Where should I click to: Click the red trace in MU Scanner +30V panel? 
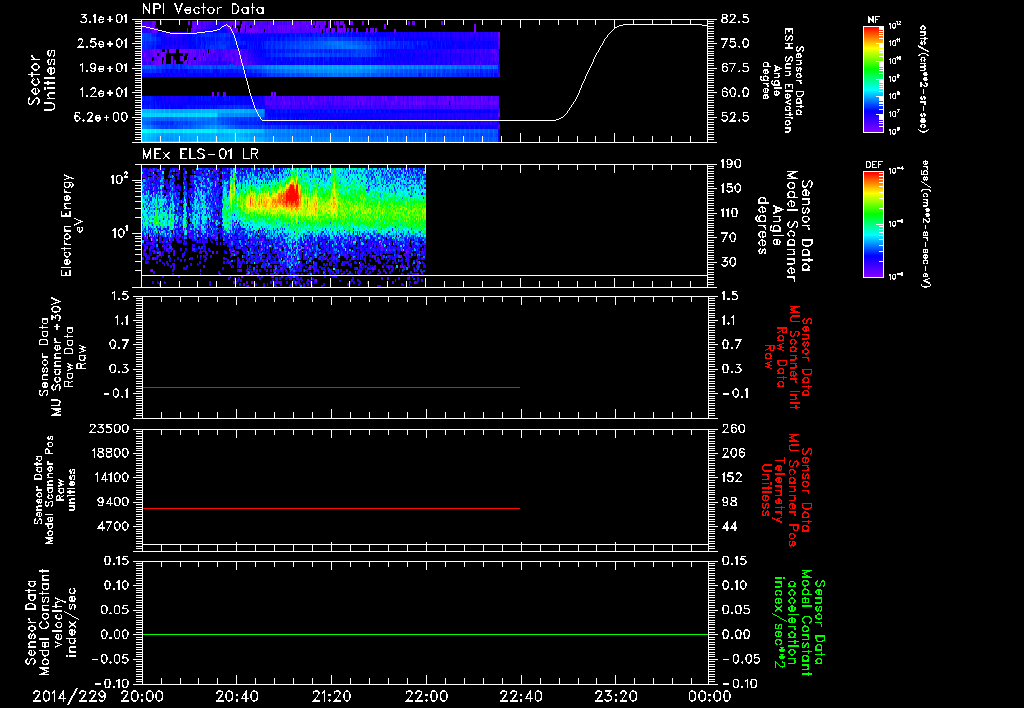[331, 387]
